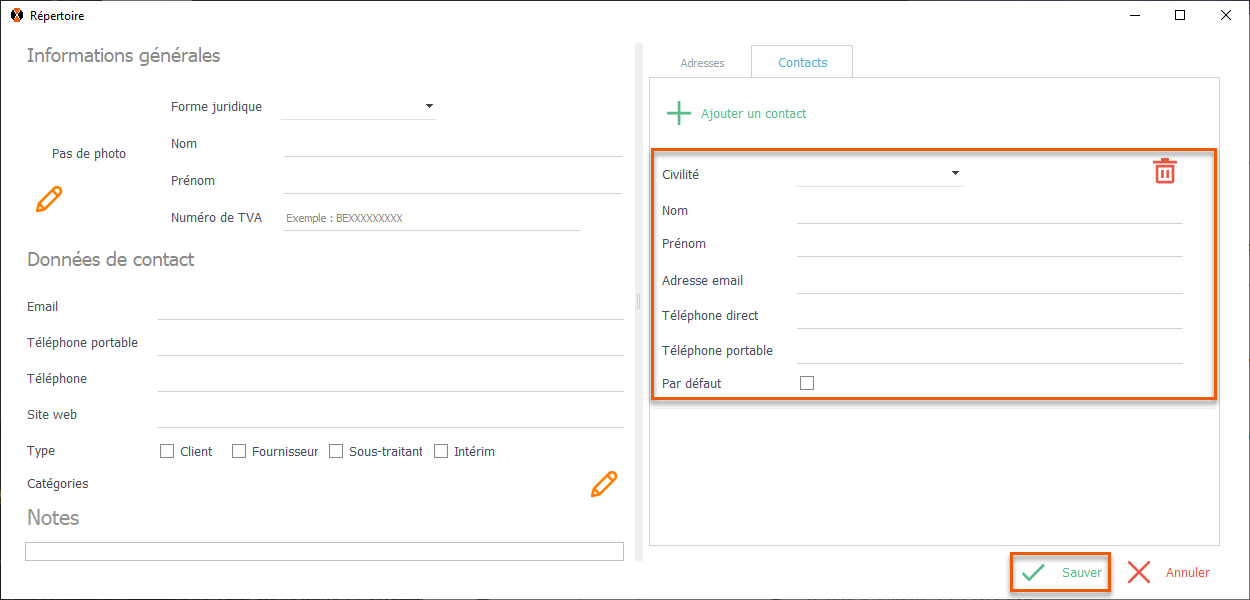Enable the Client type checkbox

point(167,451)
